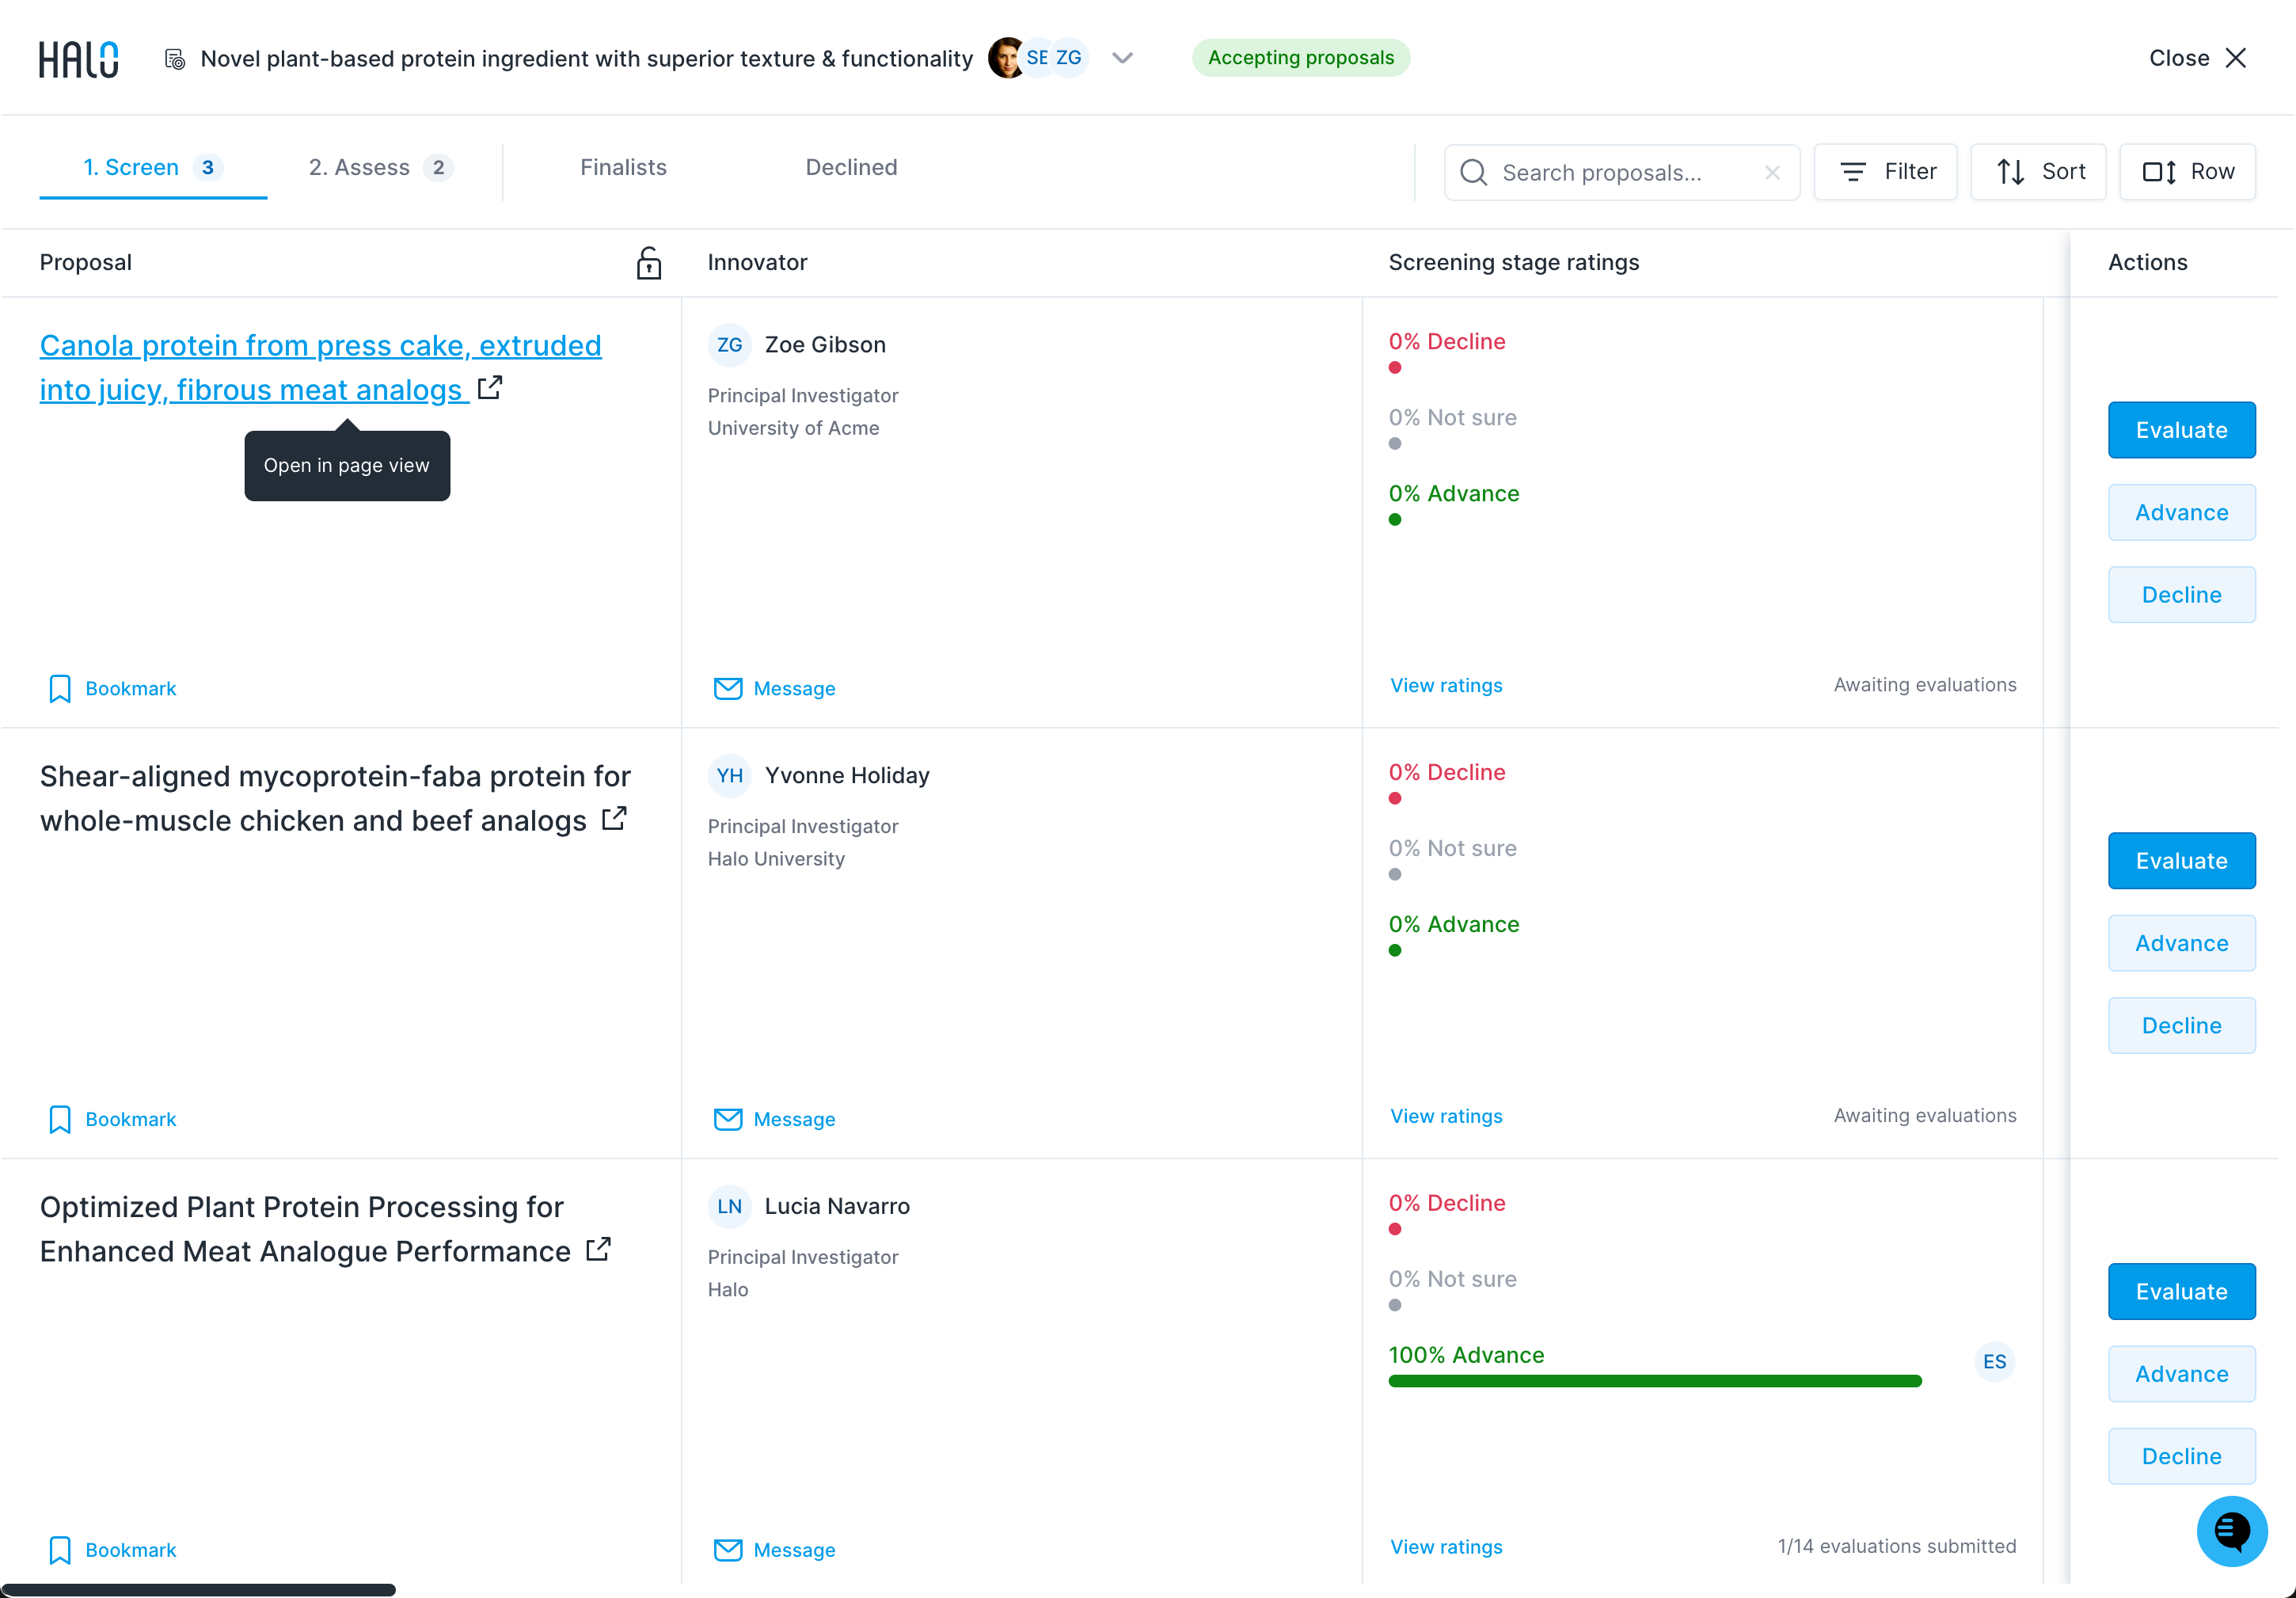Bookmark the Shear-aligned mycoprotein proposal
The height and width of the screenshot is (1598, 2296).
coord(112,1119)
